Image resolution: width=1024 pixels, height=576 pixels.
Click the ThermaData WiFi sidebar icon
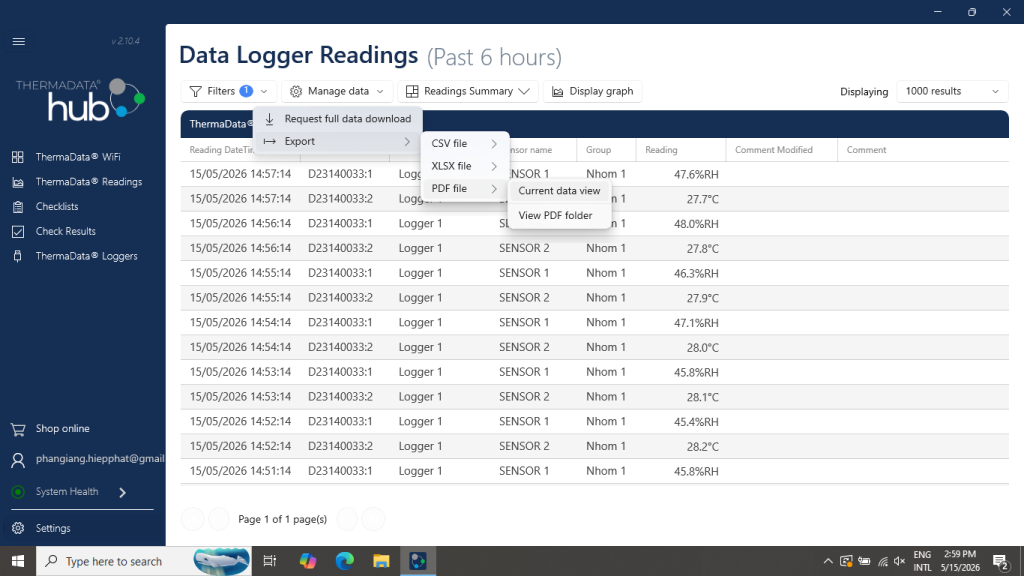tap(18, 157)
